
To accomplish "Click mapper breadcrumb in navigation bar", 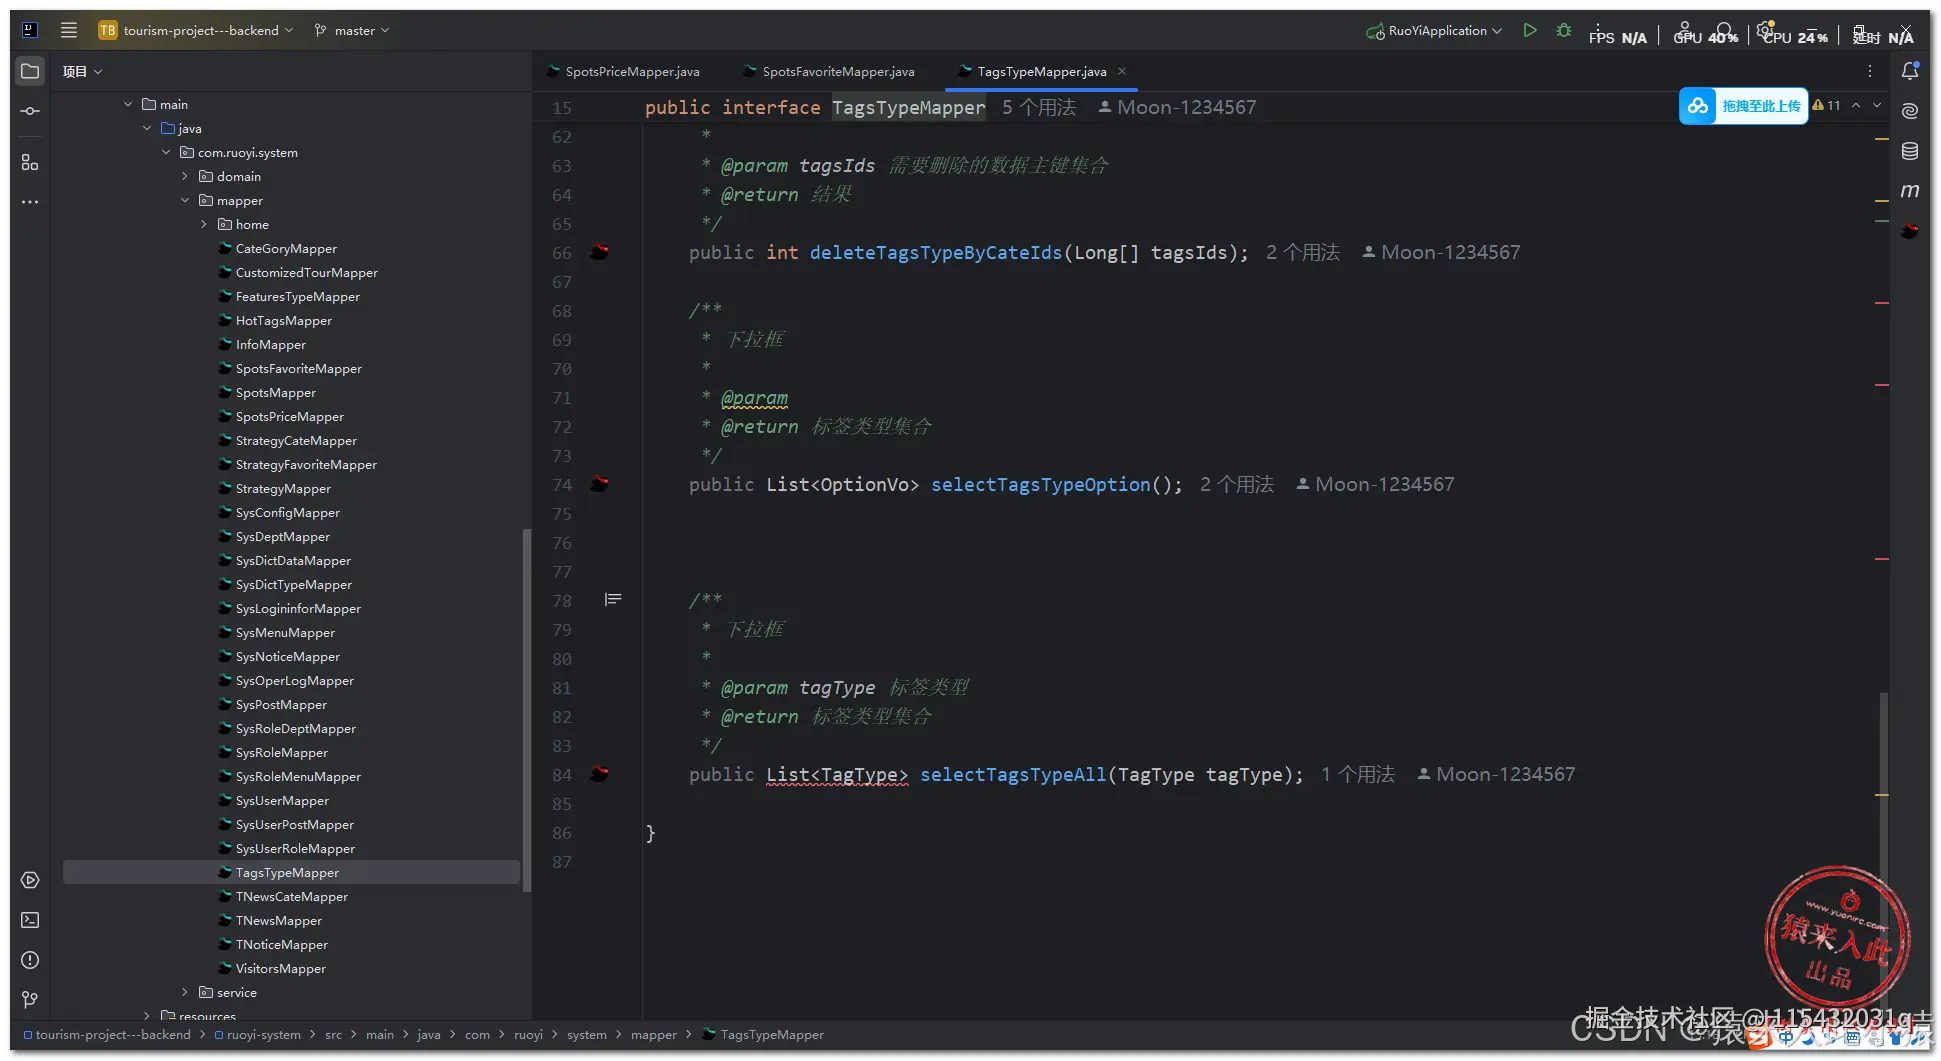I will click(653, 1034).
